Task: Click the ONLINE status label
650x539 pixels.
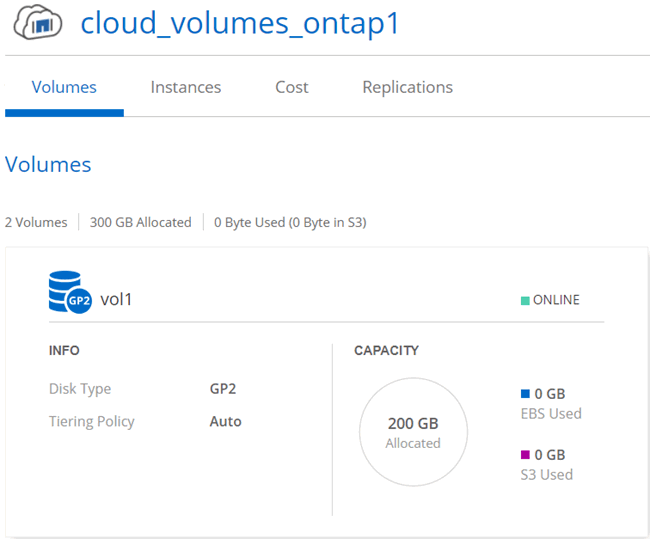Action: click(x=556, y=300)
